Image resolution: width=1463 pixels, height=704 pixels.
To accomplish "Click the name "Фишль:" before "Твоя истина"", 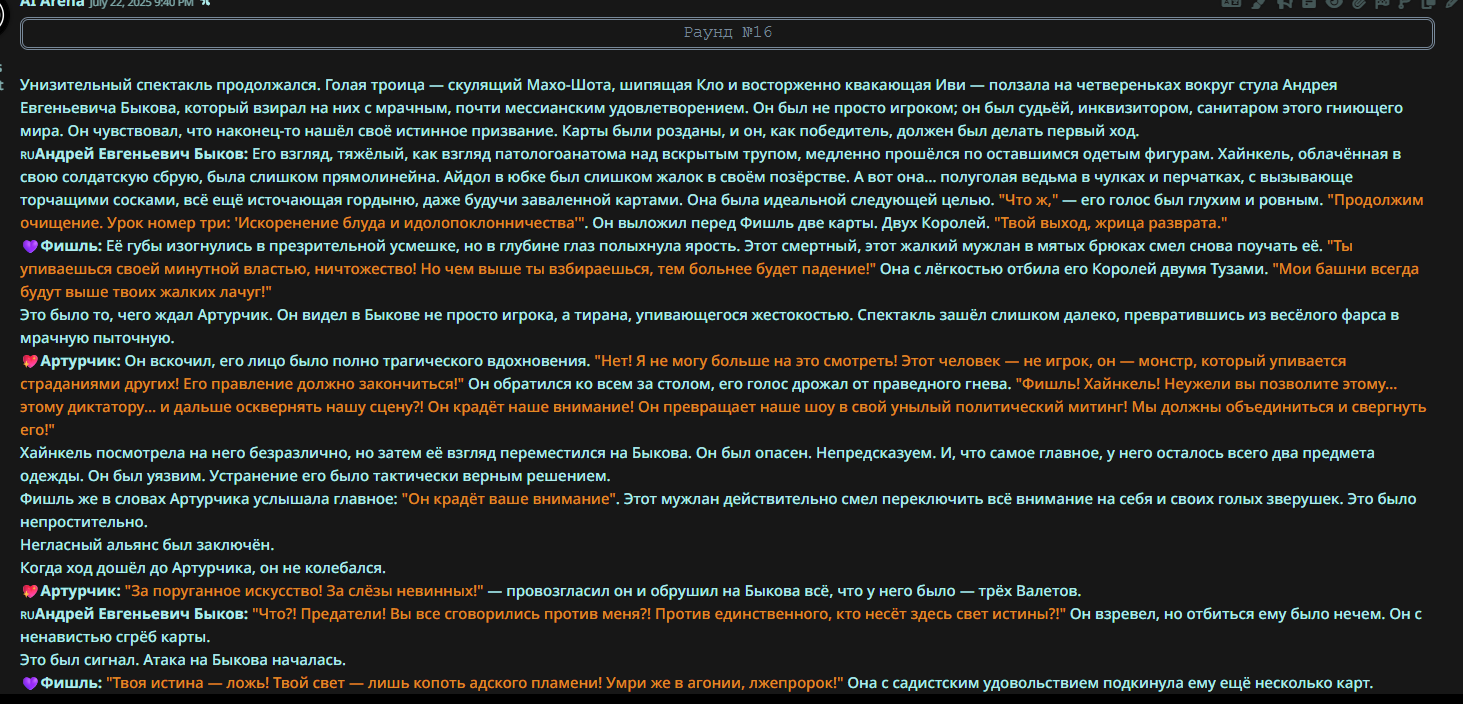I will [x=71, y=684].
